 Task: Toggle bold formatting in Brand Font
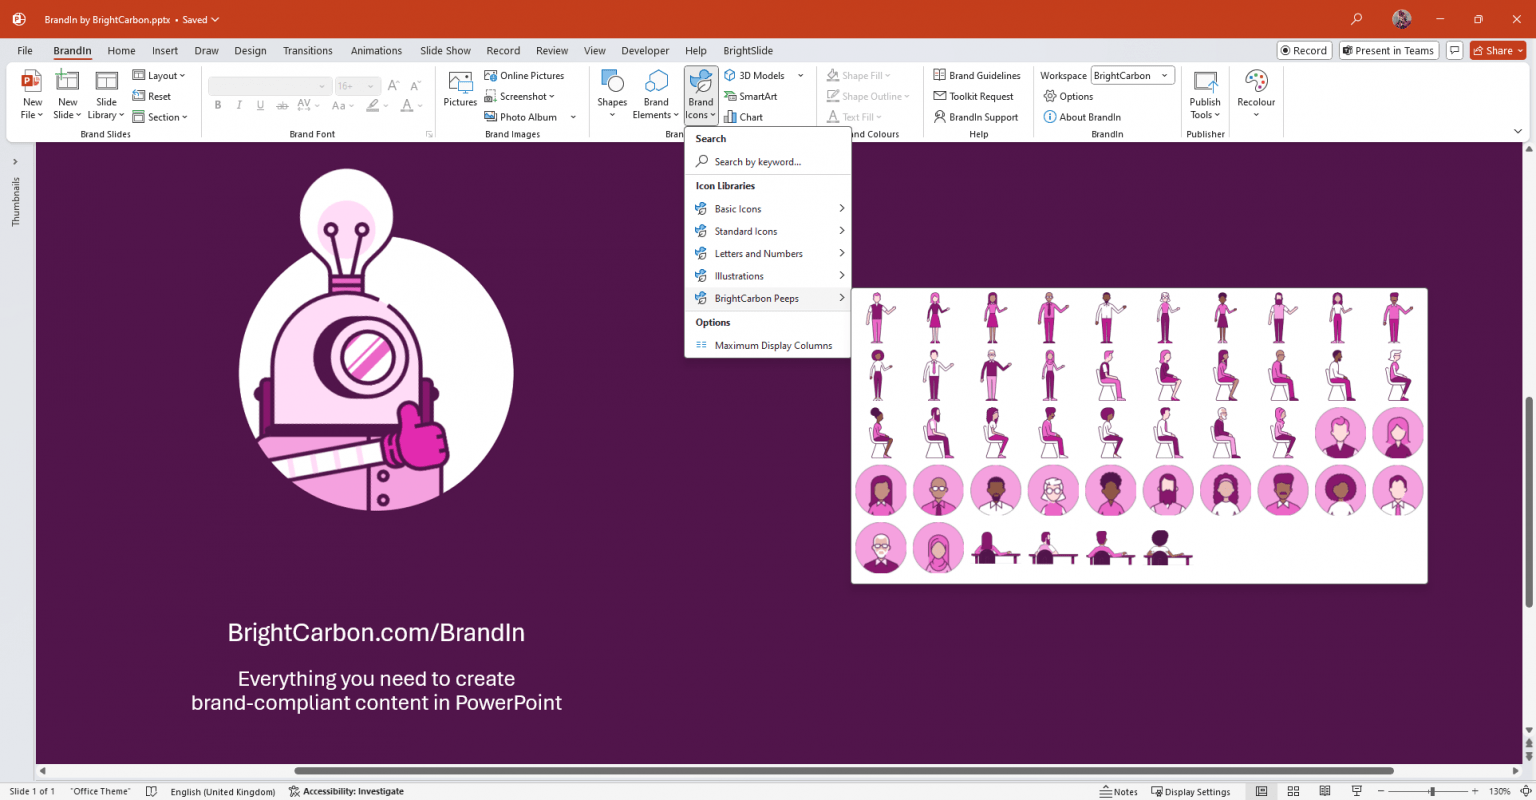point(218,104)
